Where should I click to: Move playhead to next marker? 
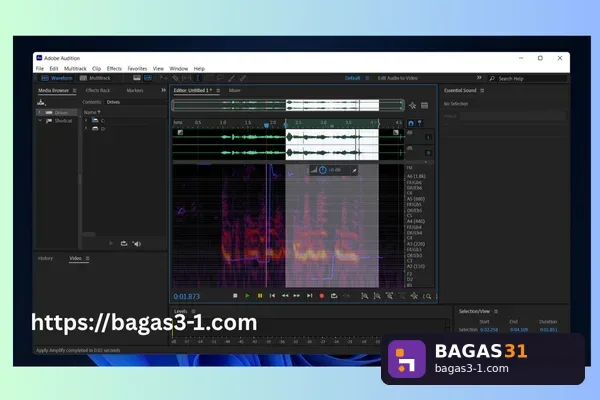pyautogui.click(x=310, y=296)
